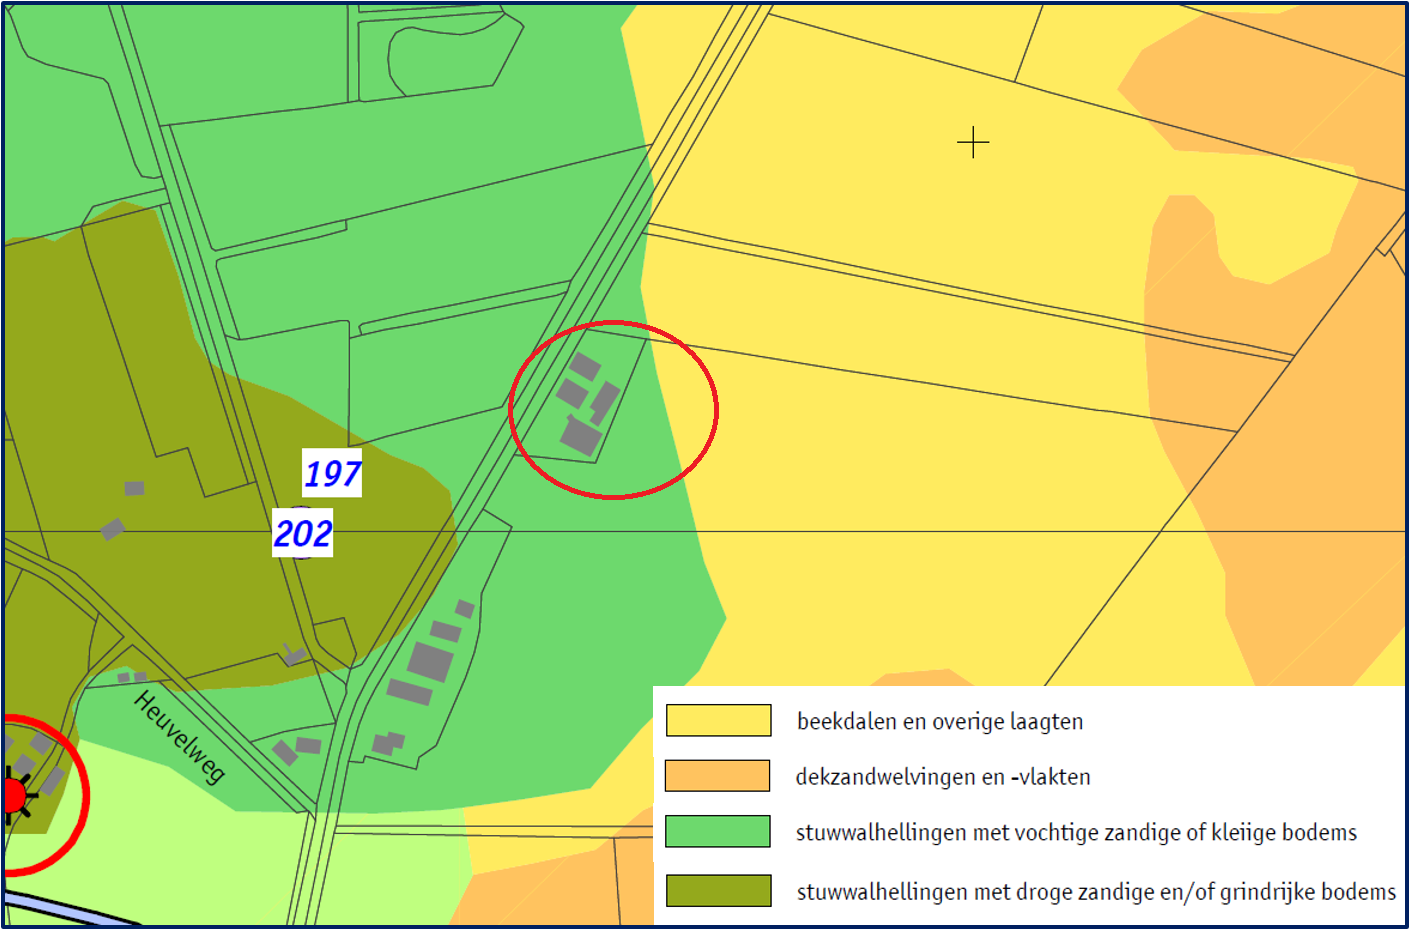1409x930 pixels.
Task: Click the orange swatch for dekzandwelvingen en -vlakten
Action: (x=718, y=776)
